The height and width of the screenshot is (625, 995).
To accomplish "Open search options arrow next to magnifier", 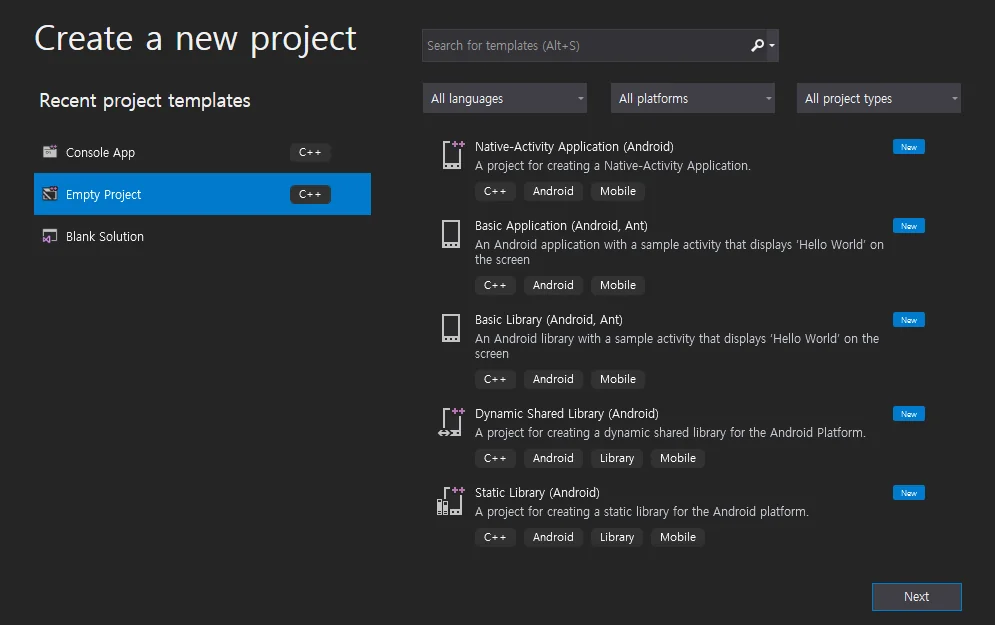I will [x=772, y=46].
